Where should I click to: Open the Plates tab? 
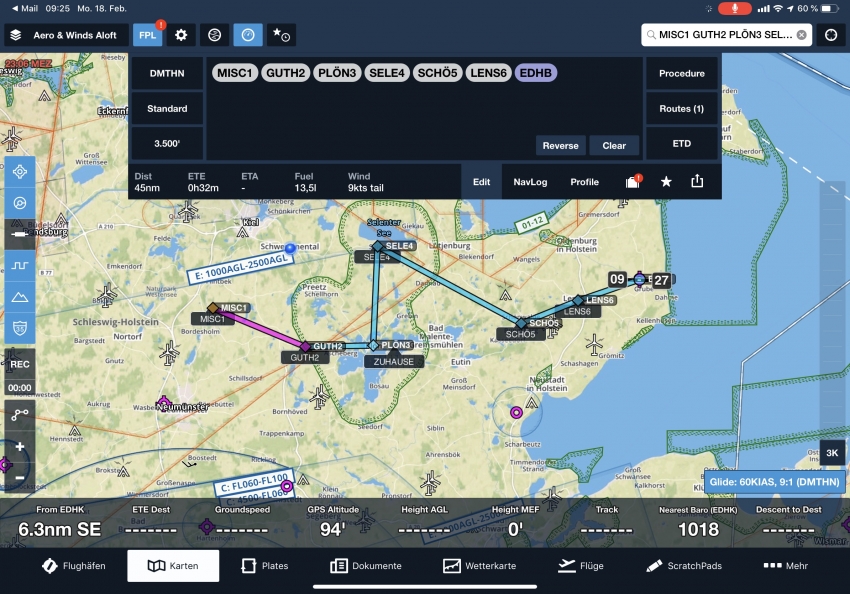(265, 566)
